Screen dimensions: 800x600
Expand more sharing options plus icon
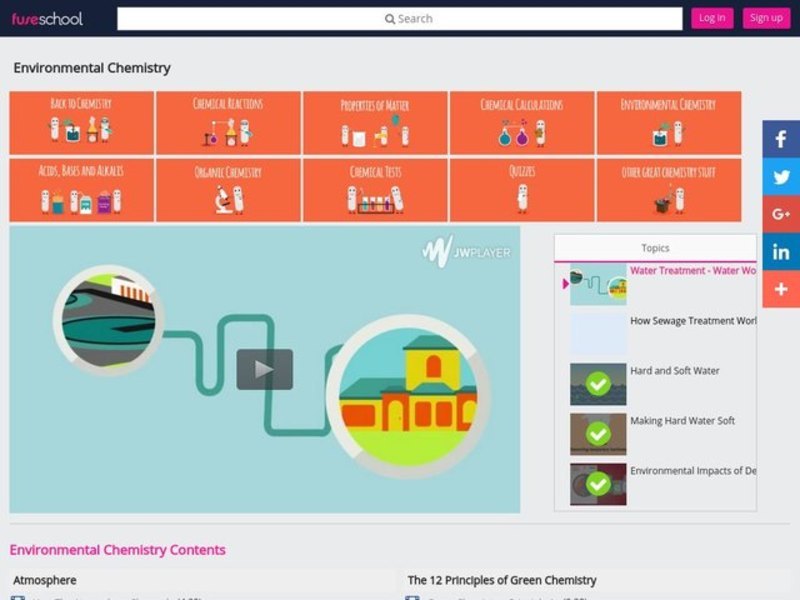tap(781, 289)
